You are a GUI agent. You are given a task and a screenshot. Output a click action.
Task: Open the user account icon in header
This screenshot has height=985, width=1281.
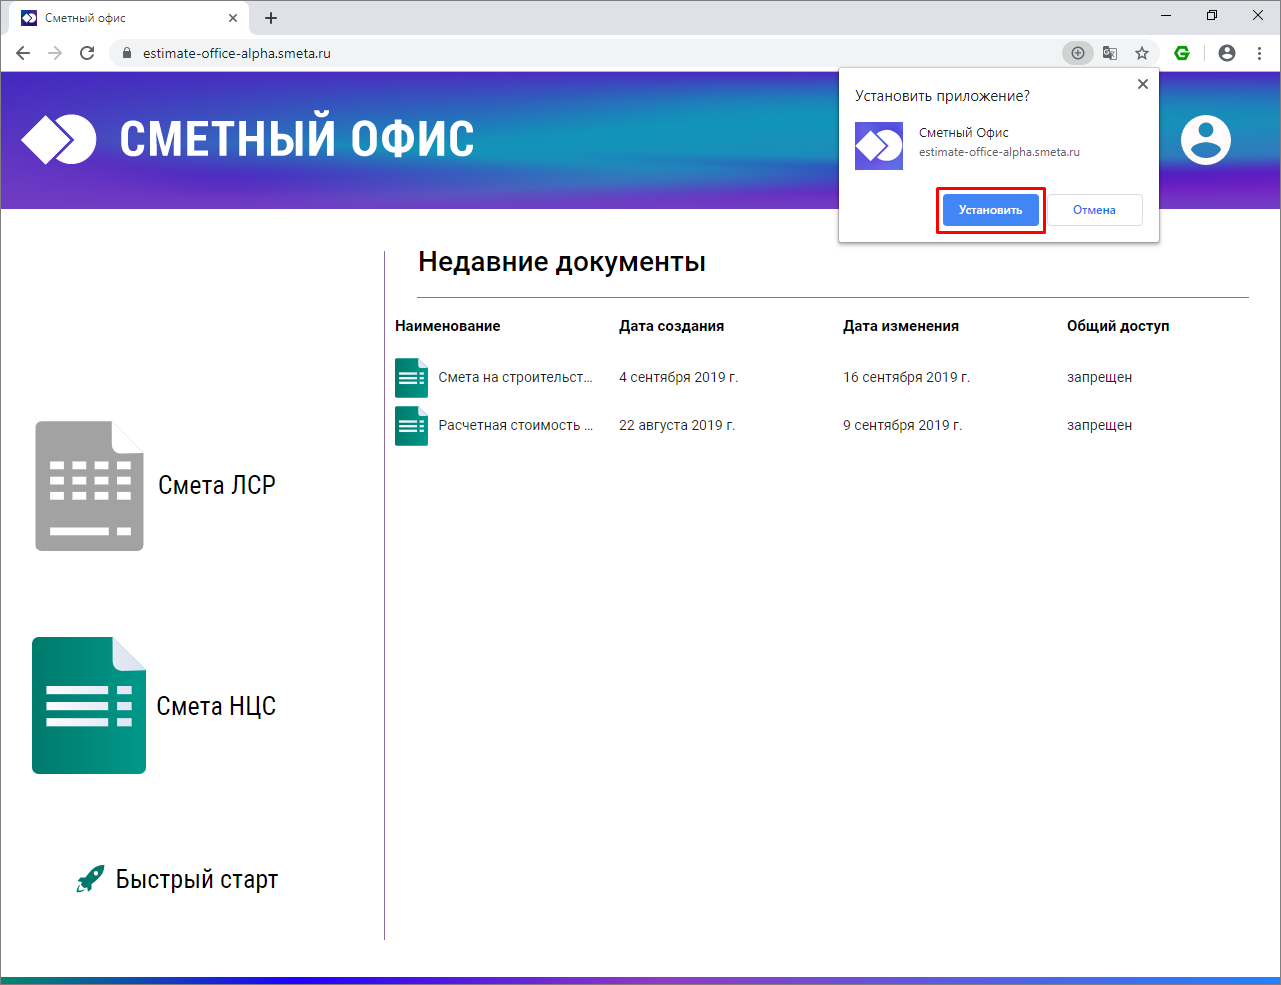[1206, 140]
